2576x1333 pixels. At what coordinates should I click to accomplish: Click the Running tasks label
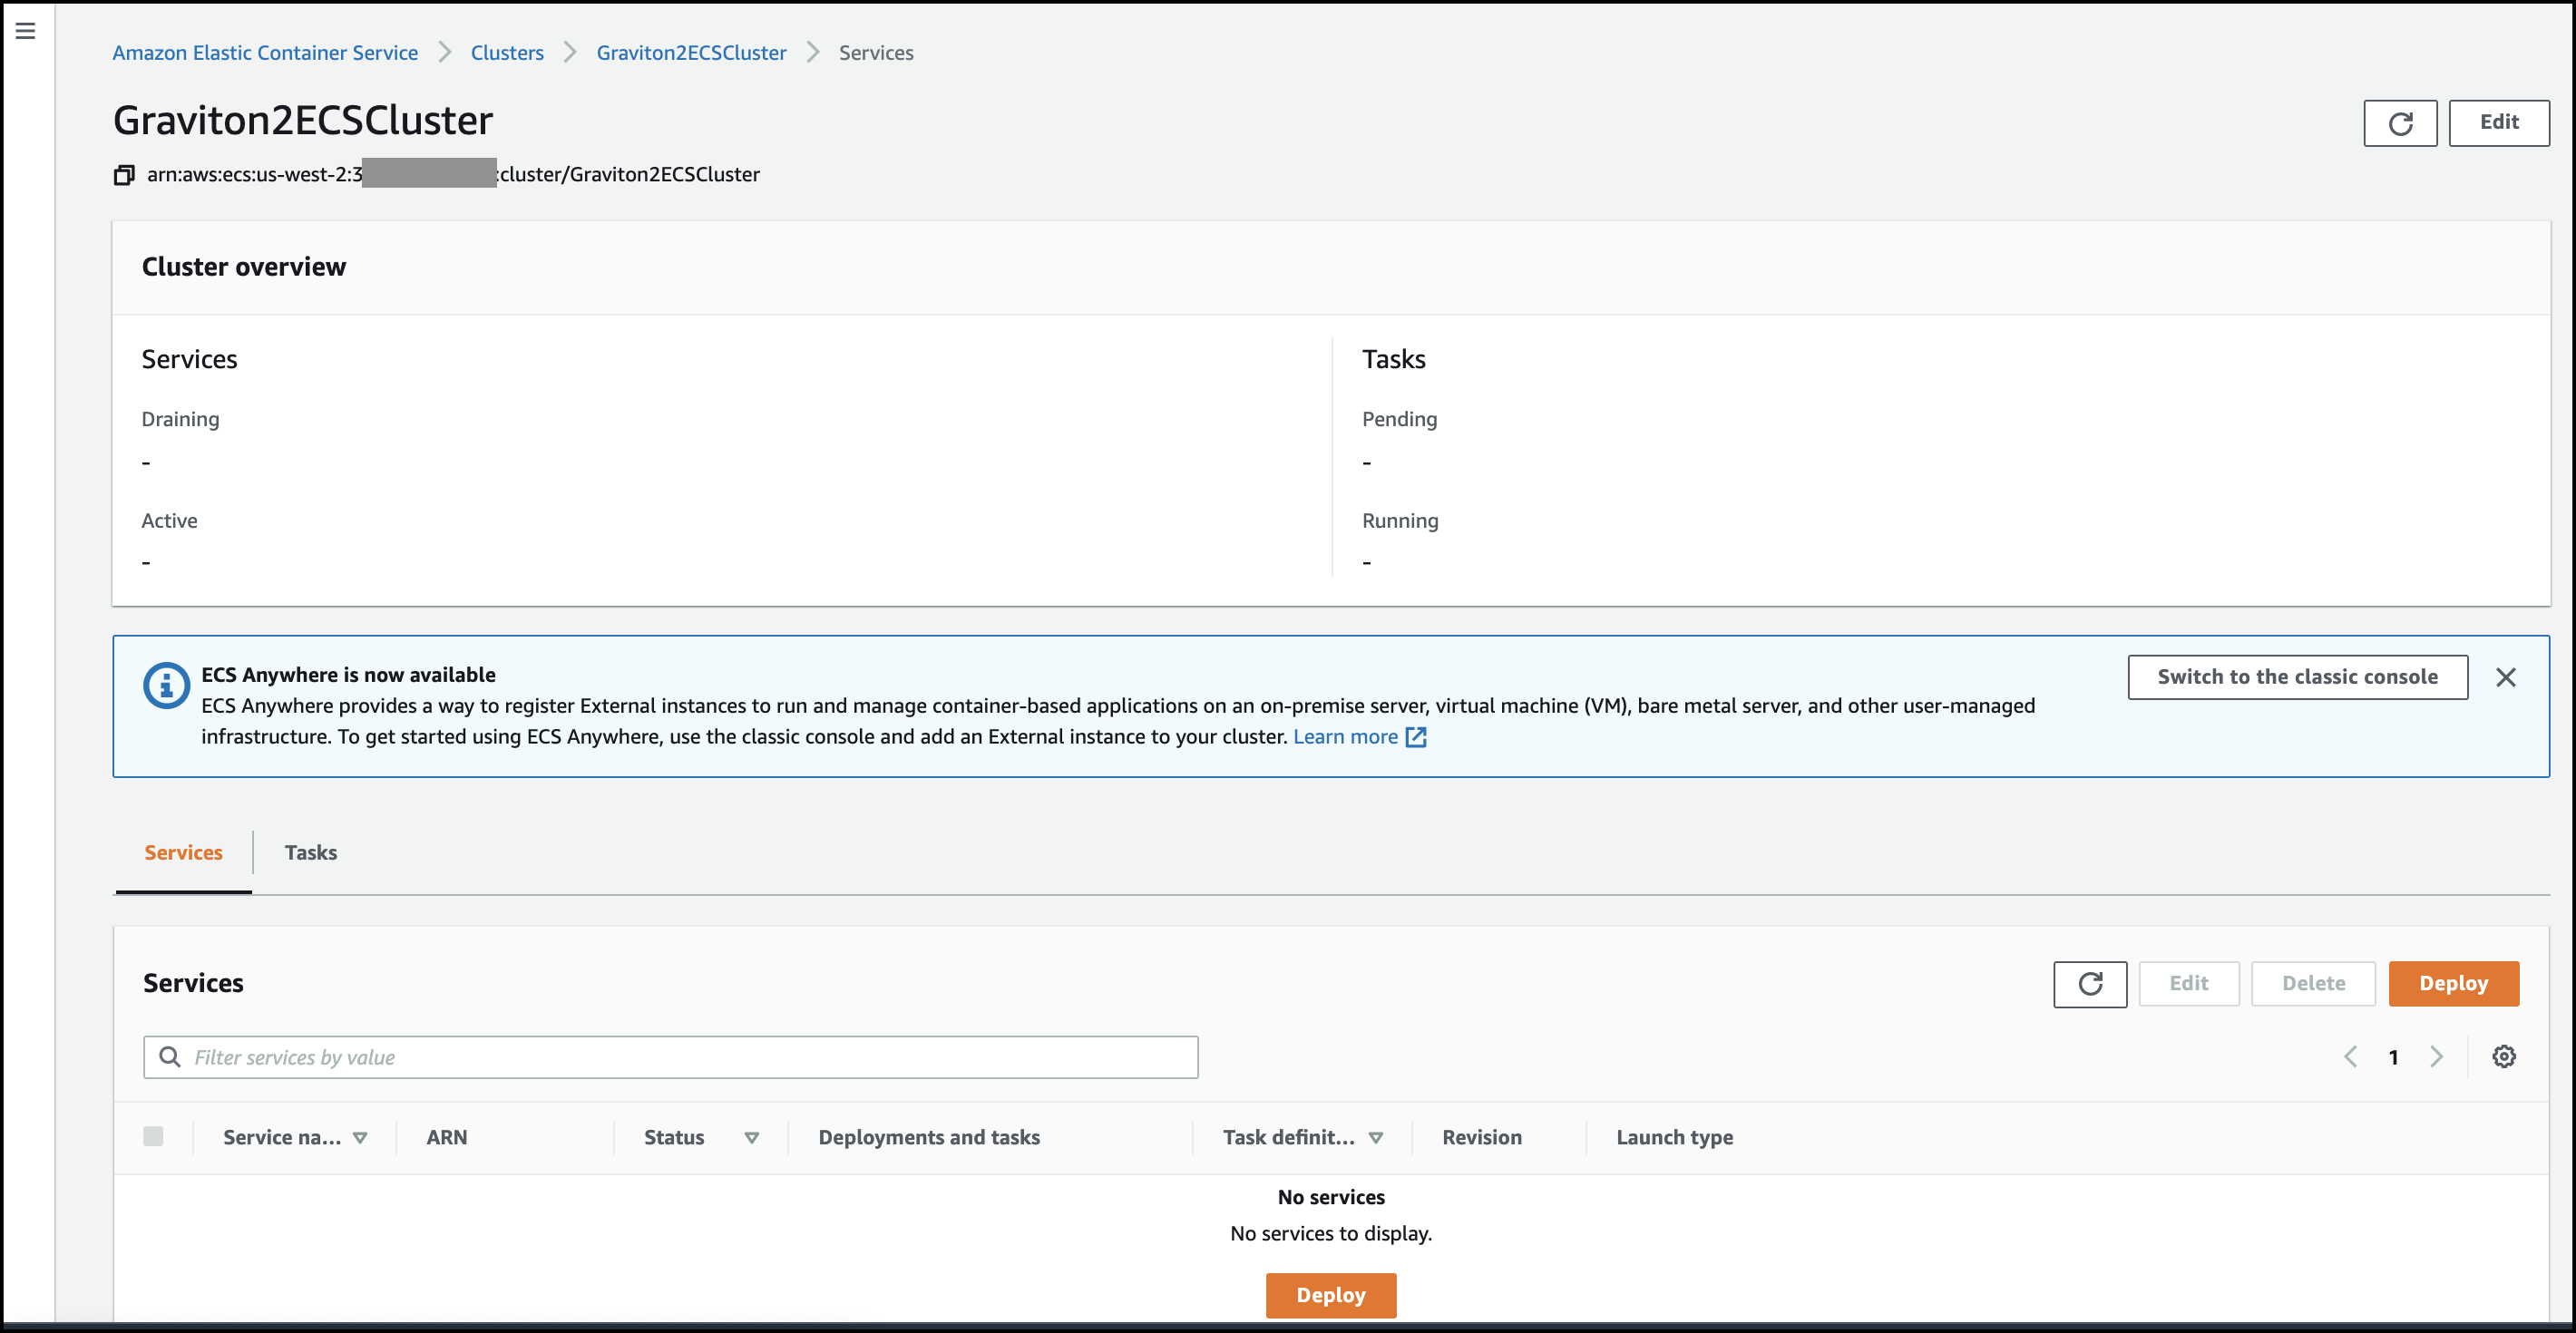click(1400, 521)
